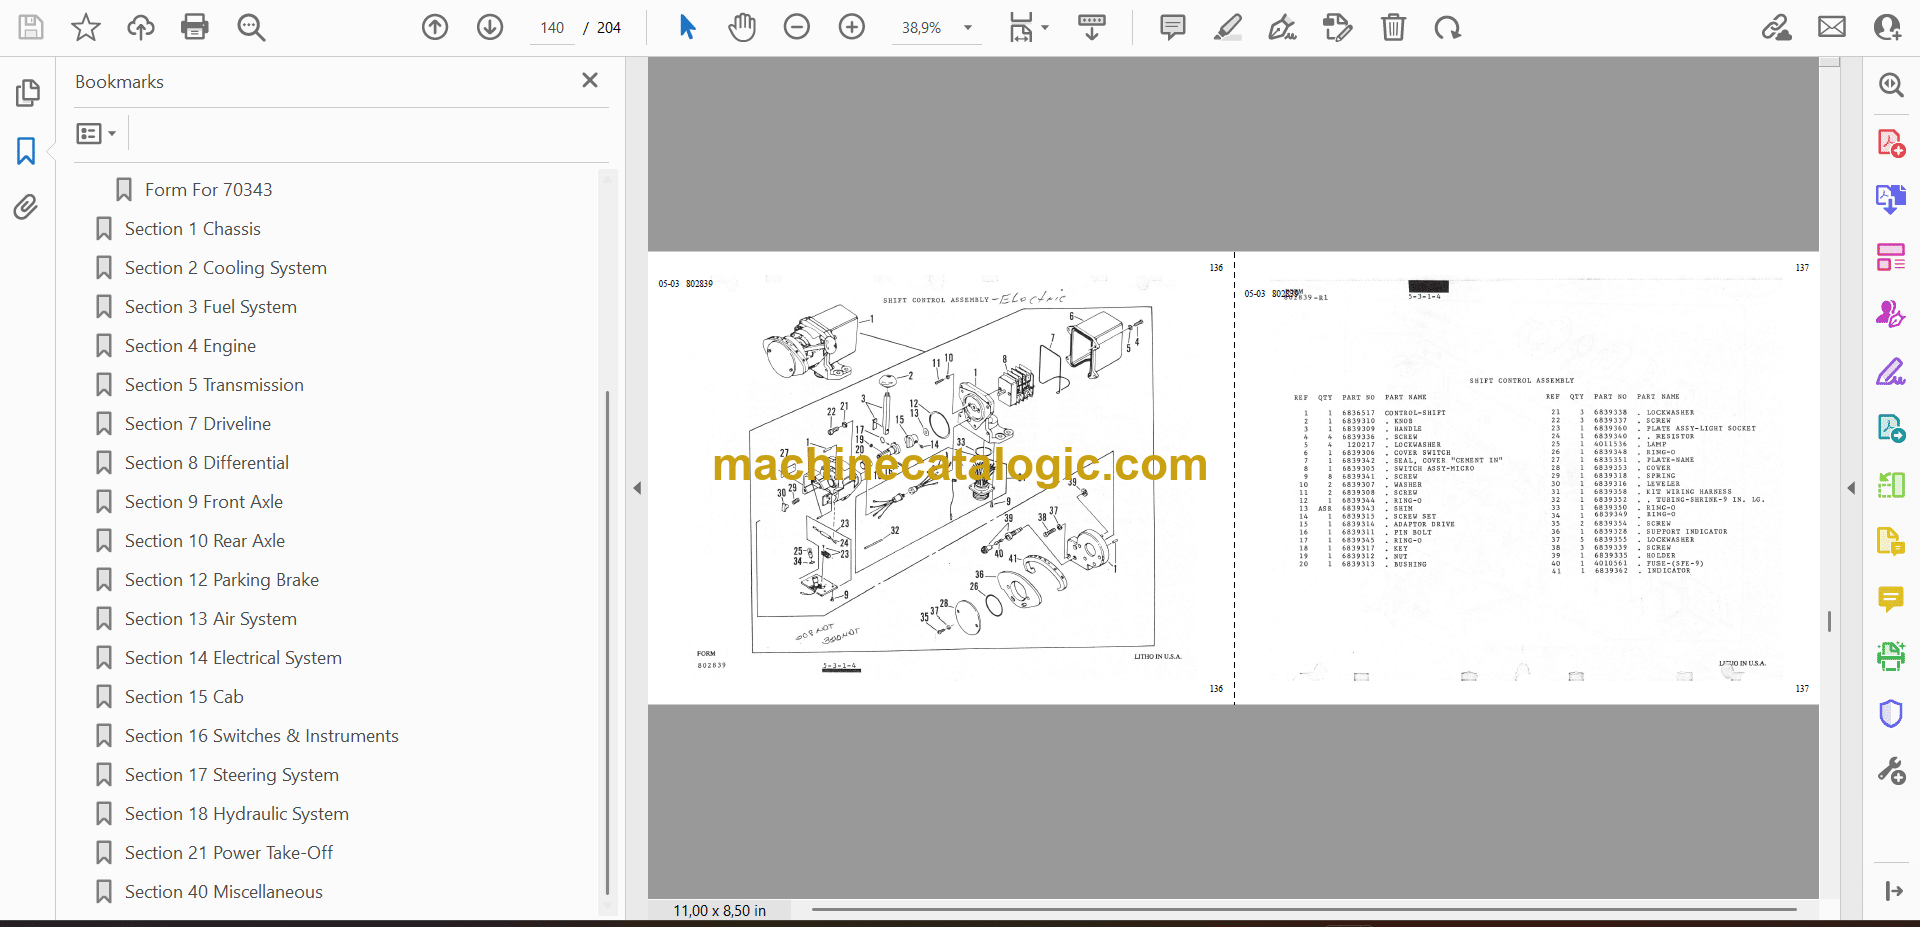Activate the selection arrow tool

pyautogui.click(x=687, y=27)
